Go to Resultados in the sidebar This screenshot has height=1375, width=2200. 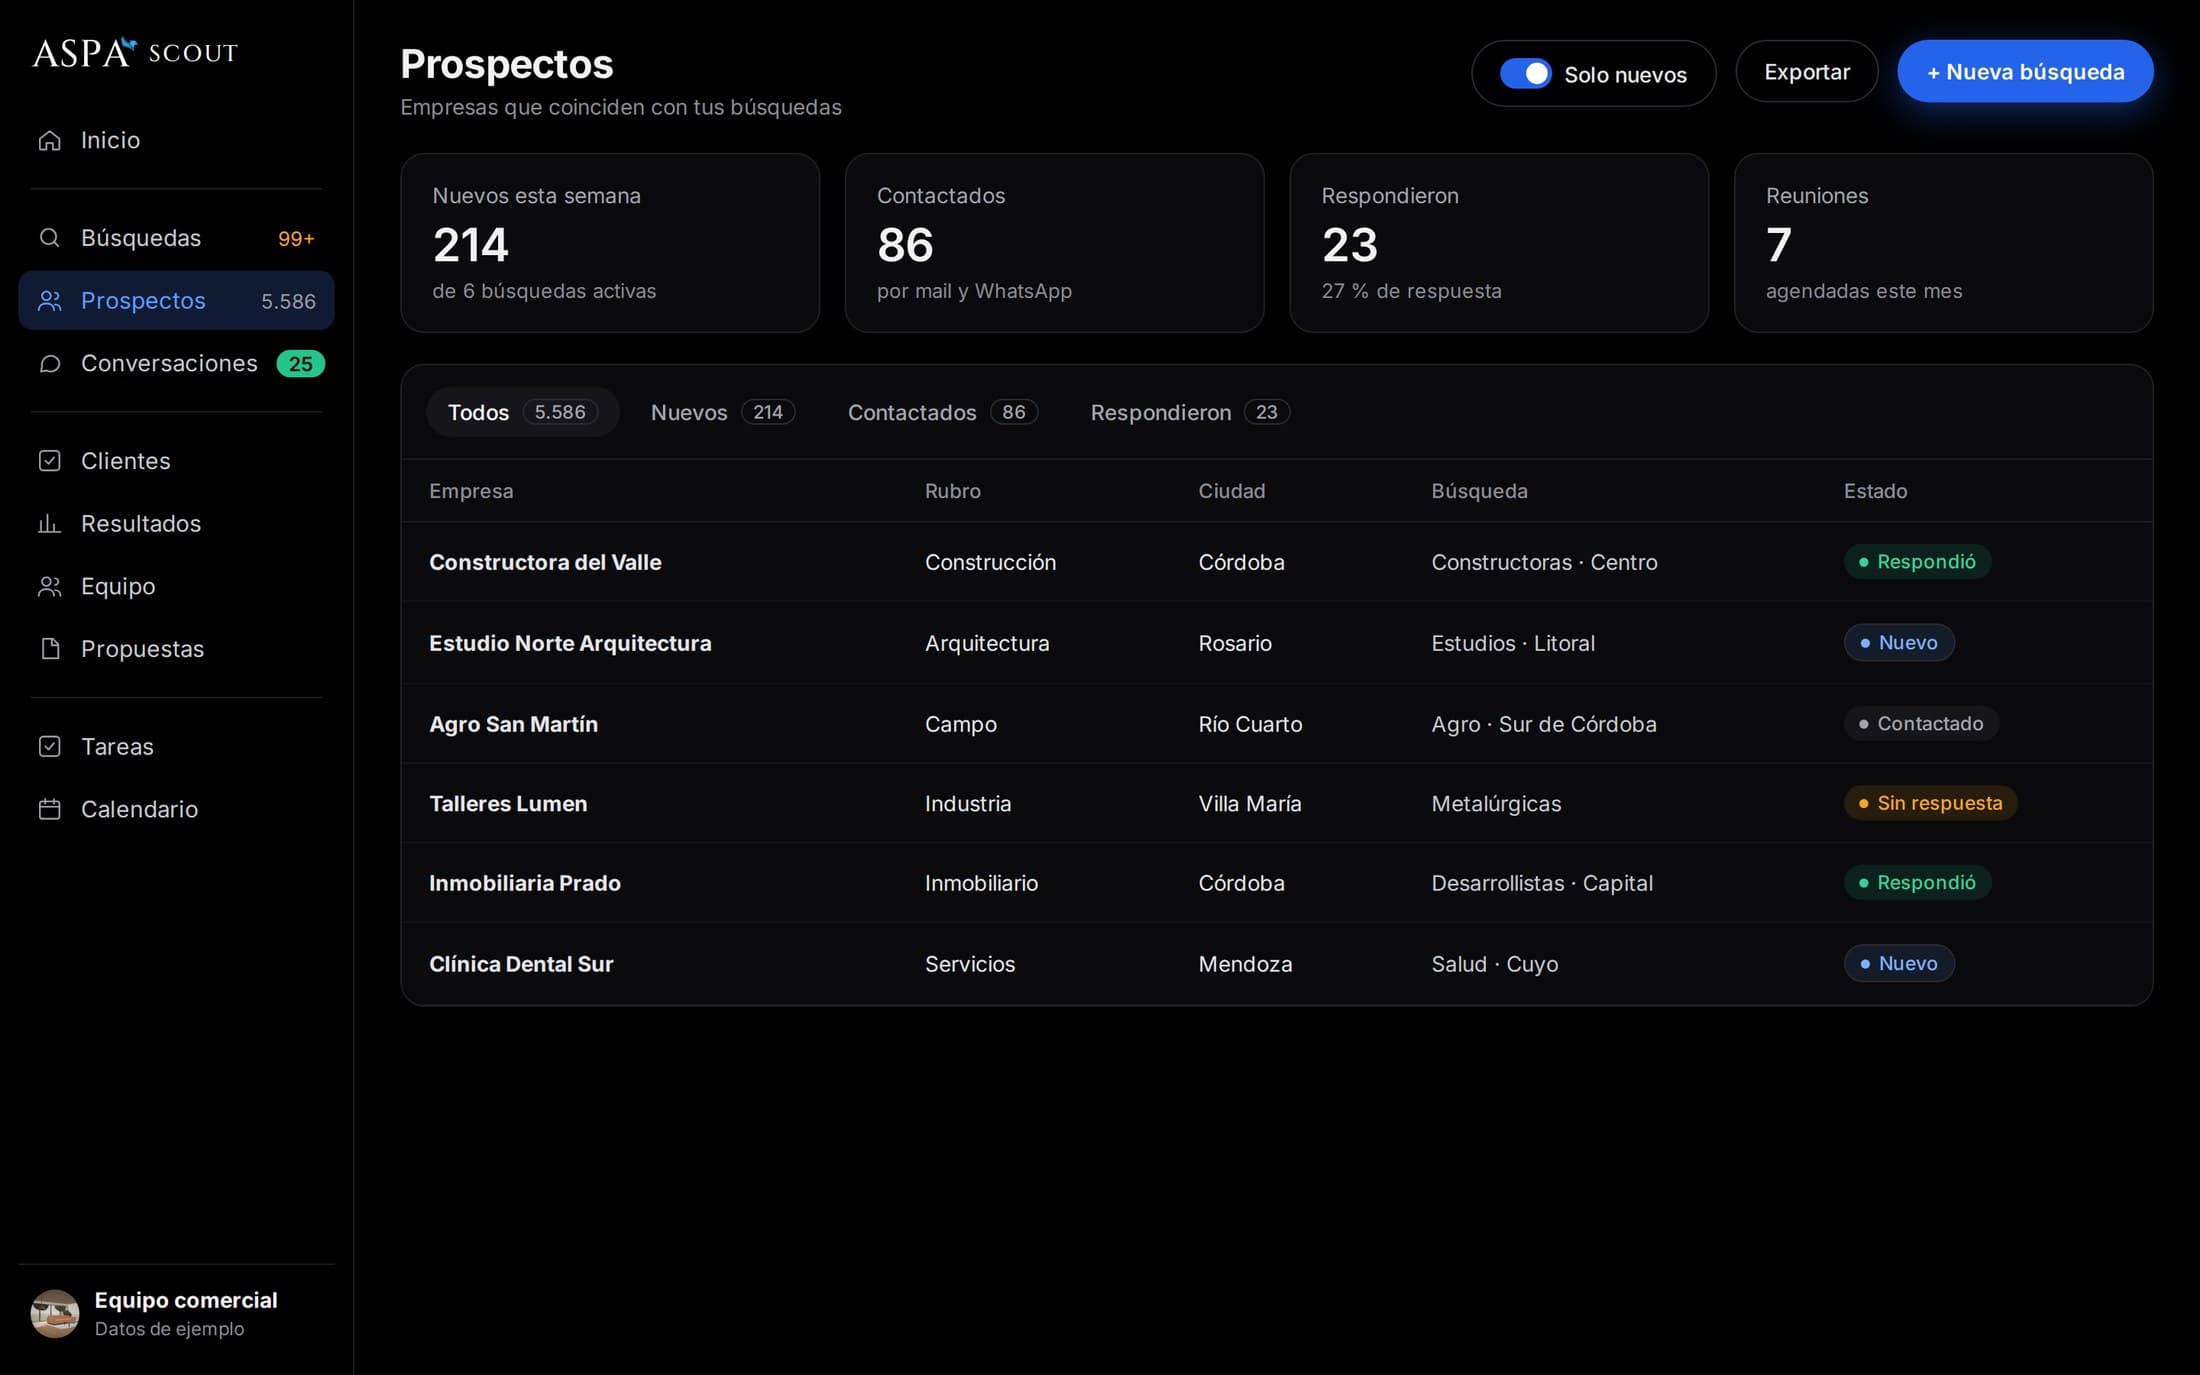click(176, 524)
